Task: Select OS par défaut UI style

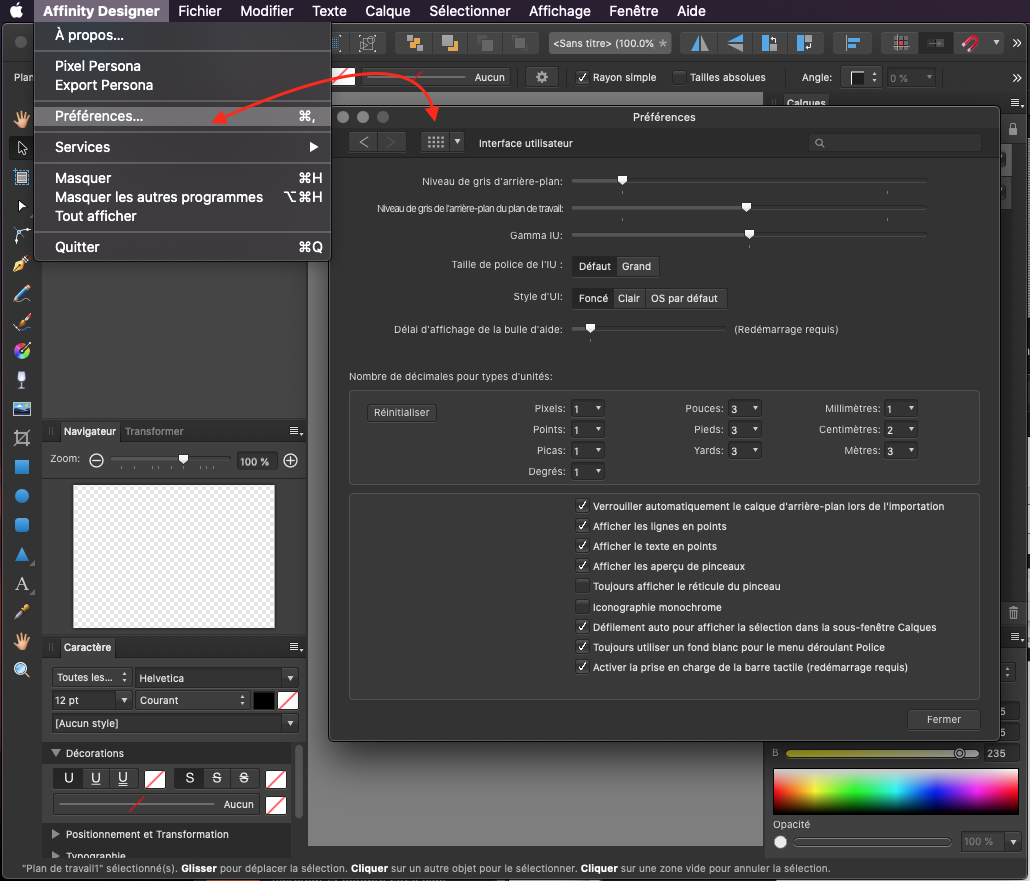Action: tap(684, 298)
